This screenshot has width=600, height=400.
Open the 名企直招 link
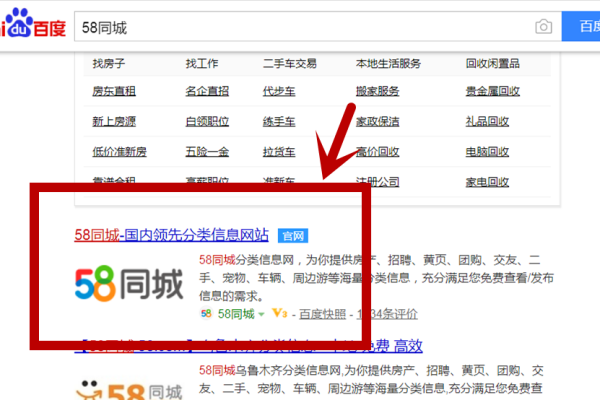click(207, 92)
